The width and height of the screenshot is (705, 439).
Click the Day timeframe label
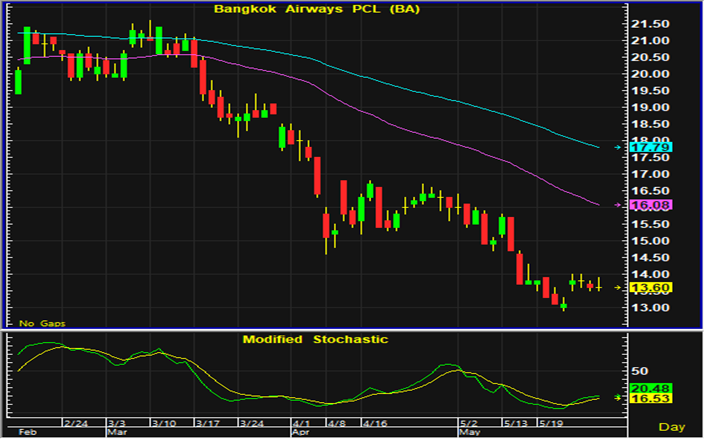point(672,427)
